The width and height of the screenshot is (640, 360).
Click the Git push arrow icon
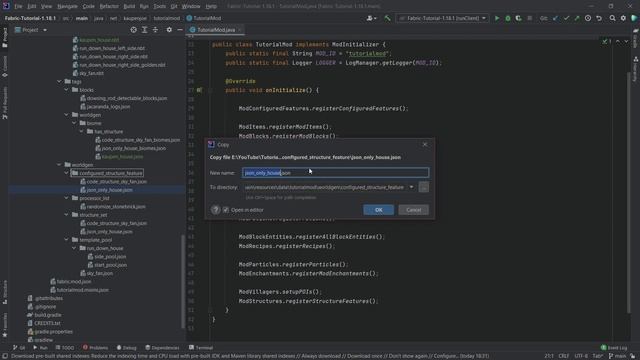coord(577,18)
